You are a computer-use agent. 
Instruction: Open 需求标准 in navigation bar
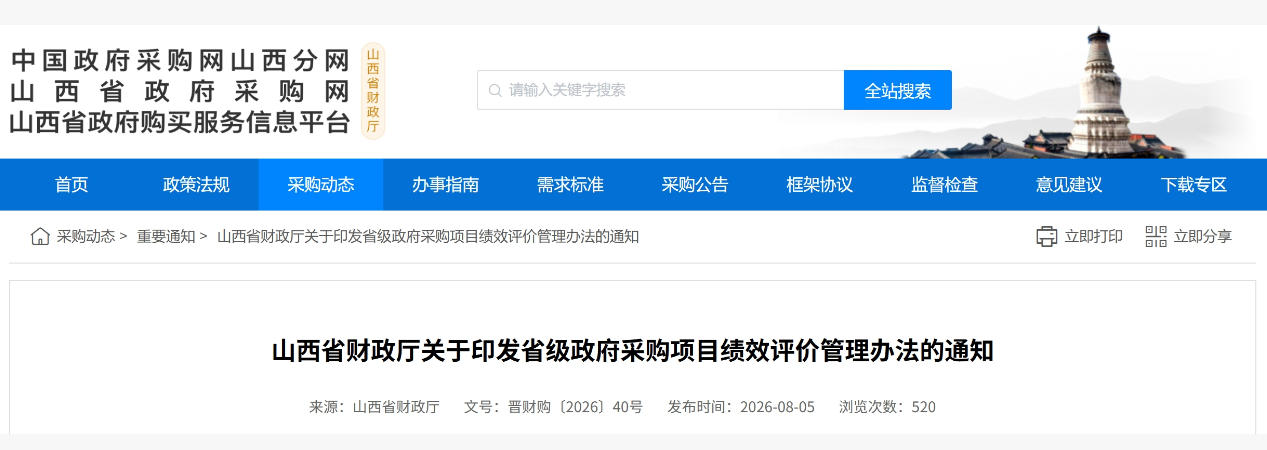pyautogui.click(x=570, y=185)
